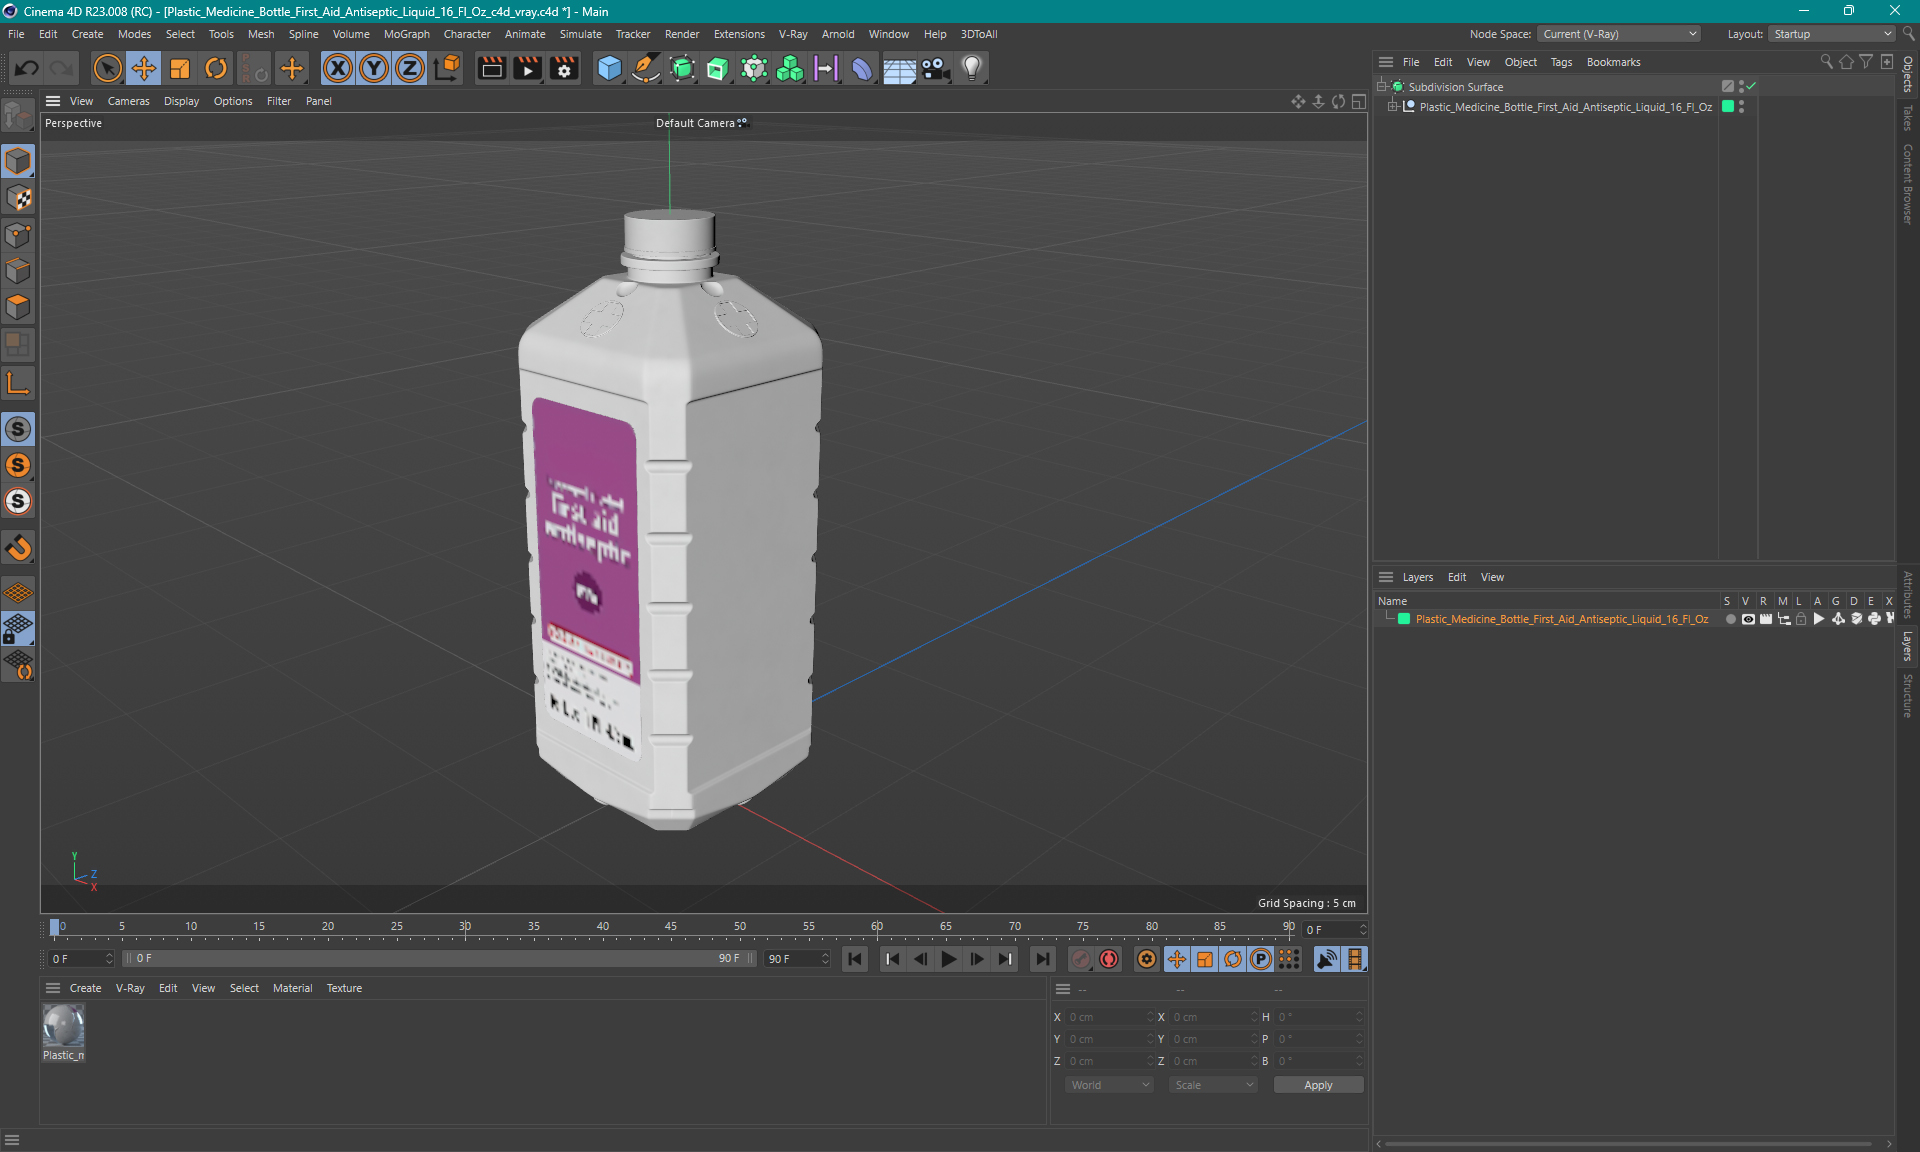Click the Enable Snap magnet icon
Image resolution: width=1920 pixels, height=1152 pixels.
[18, 548]
